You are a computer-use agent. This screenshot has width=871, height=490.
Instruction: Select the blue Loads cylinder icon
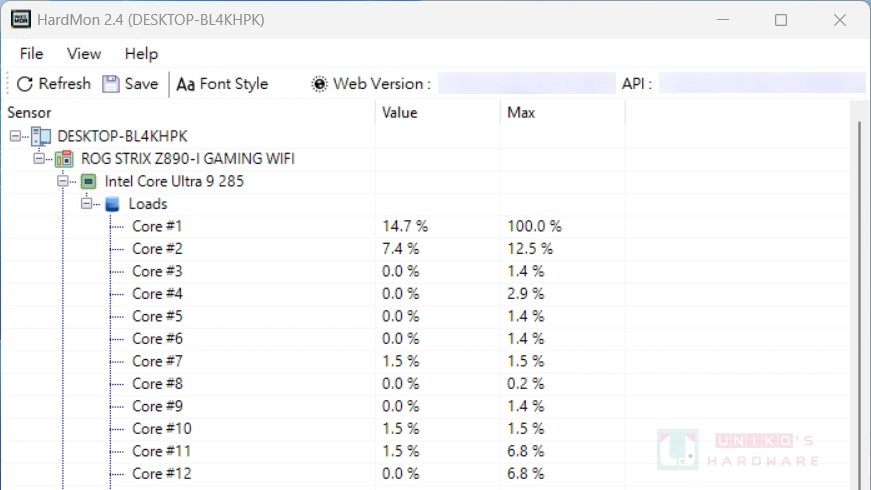(112, 204)
